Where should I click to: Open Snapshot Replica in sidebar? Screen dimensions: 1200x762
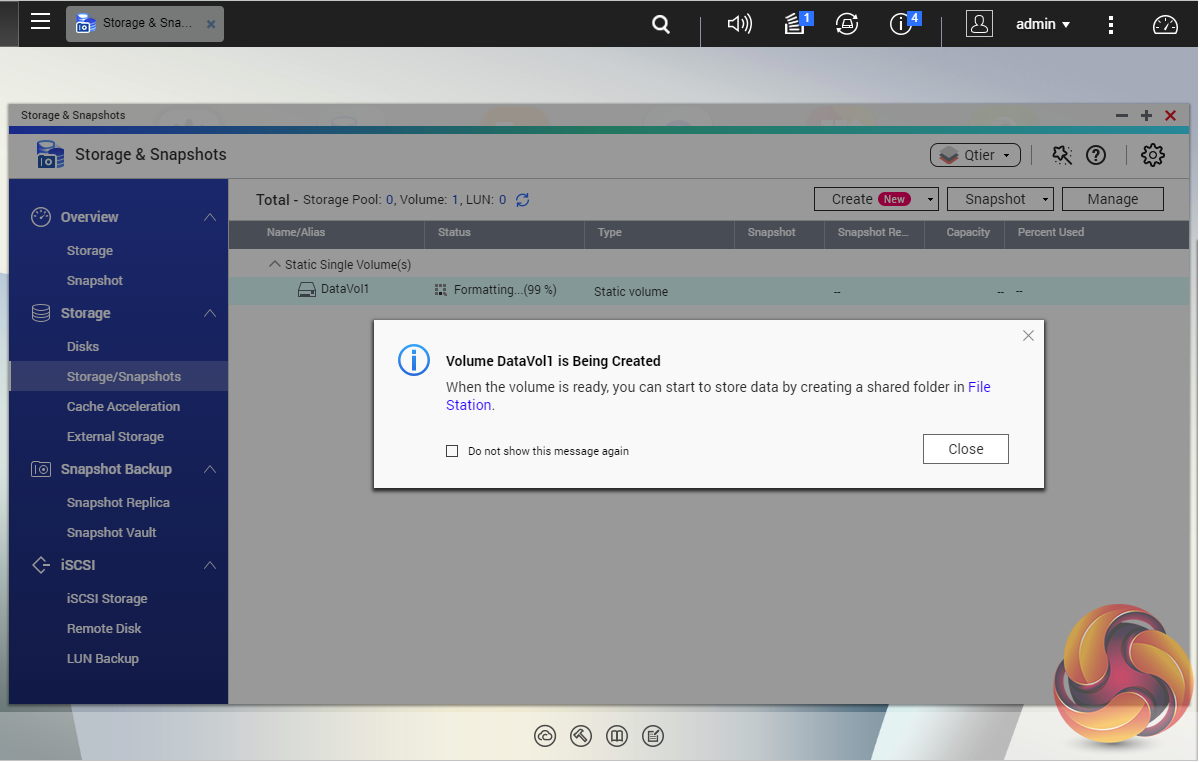(x=118, y=503)
